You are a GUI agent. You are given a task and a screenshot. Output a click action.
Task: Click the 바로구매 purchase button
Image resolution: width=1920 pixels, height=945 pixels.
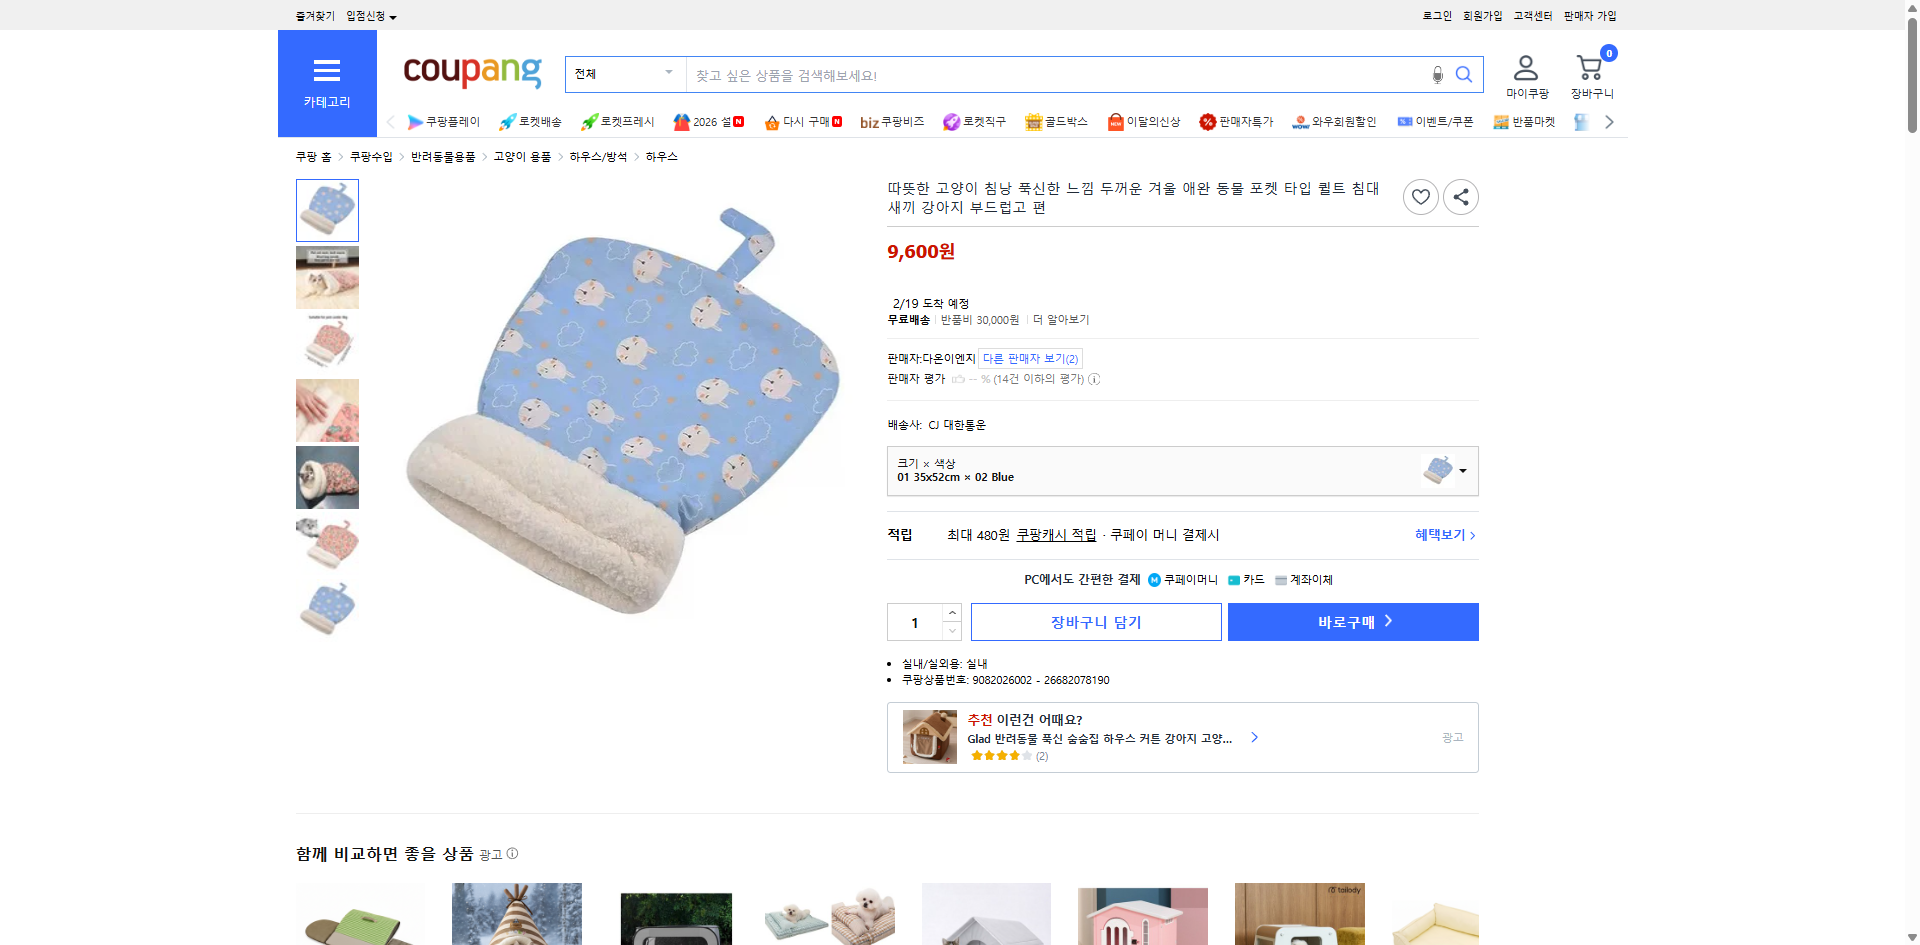(x=1352, y=621)
